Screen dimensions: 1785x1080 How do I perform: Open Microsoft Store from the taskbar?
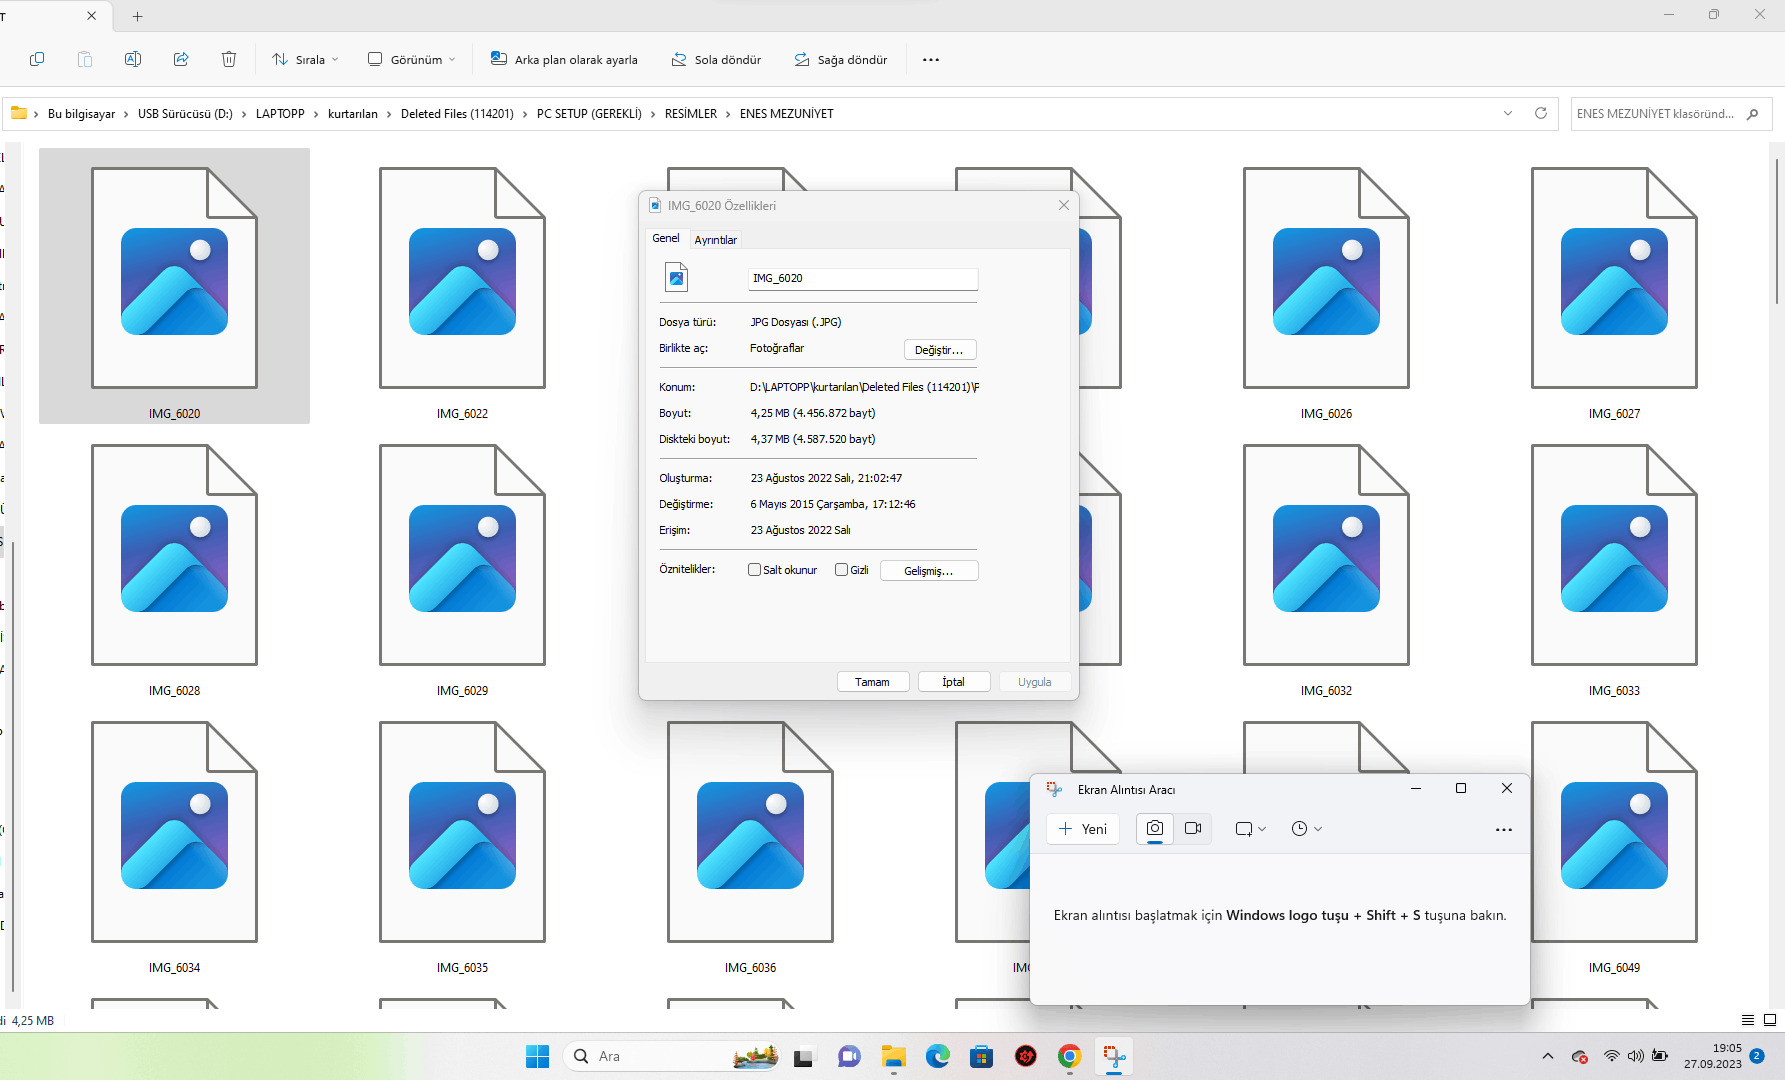click(x=981, y=1056)
